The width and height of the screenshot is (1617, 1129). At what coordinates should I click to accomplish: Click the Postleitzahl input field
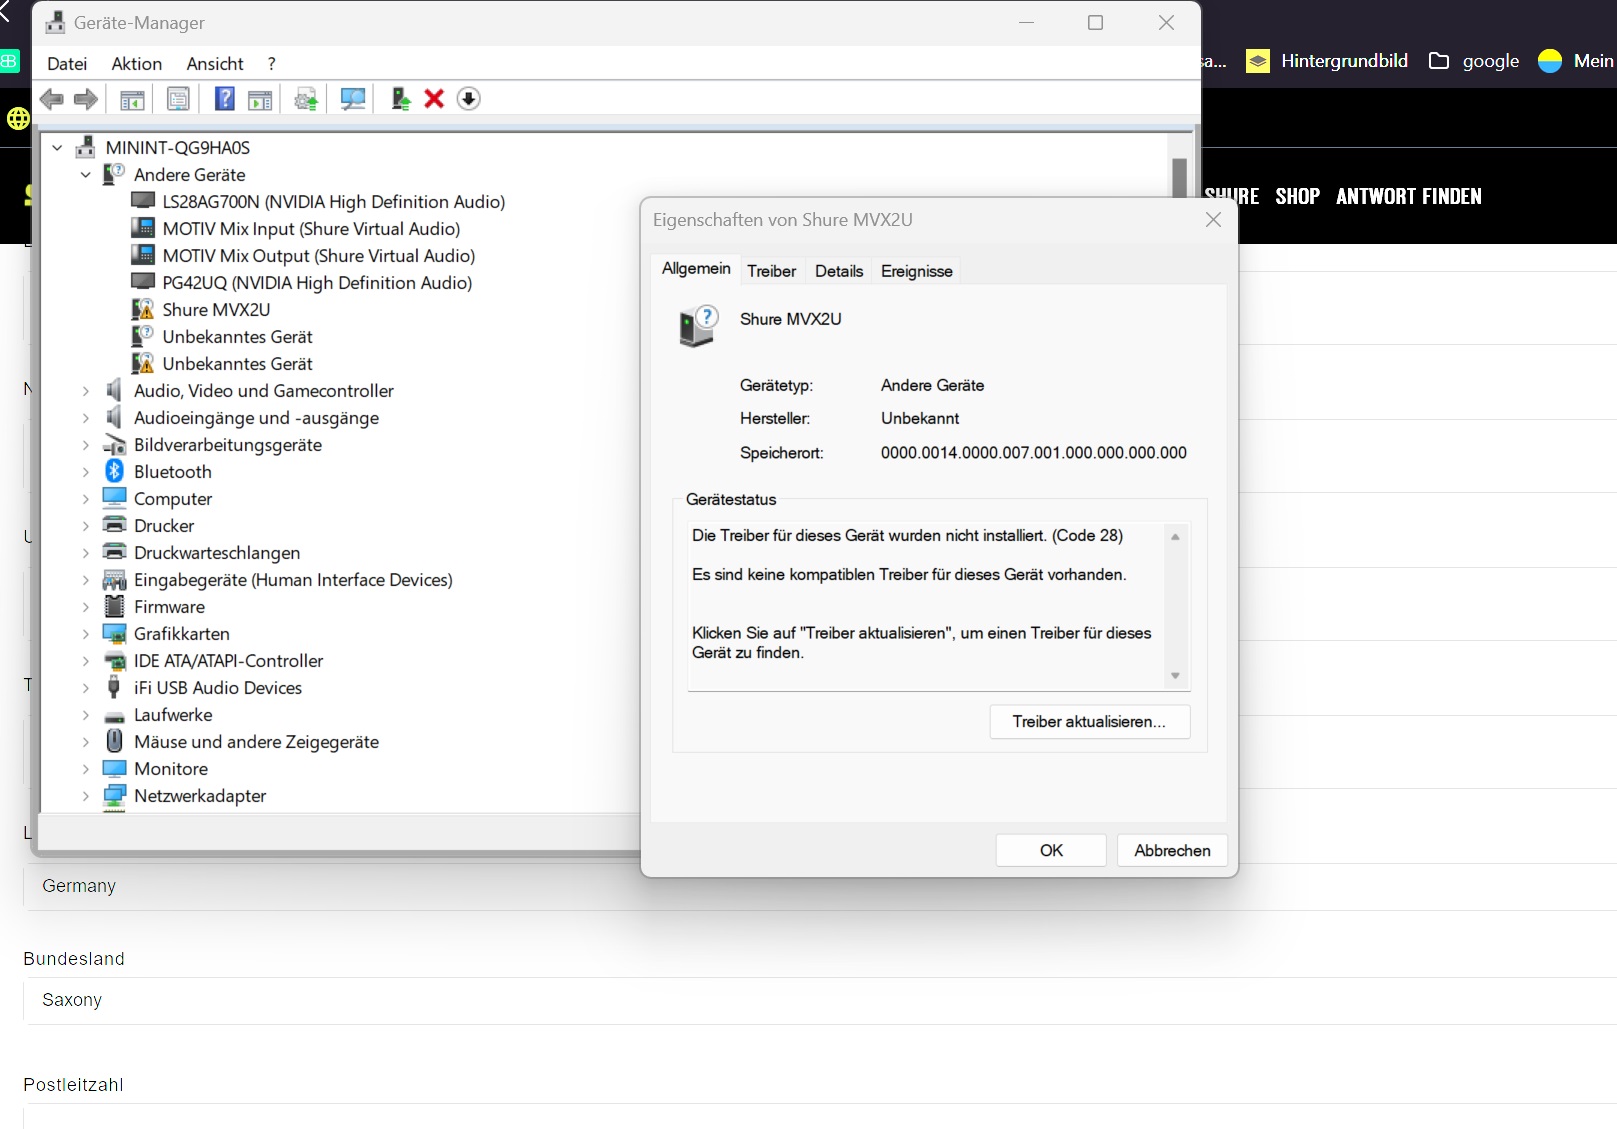[x=820, y=1116]
